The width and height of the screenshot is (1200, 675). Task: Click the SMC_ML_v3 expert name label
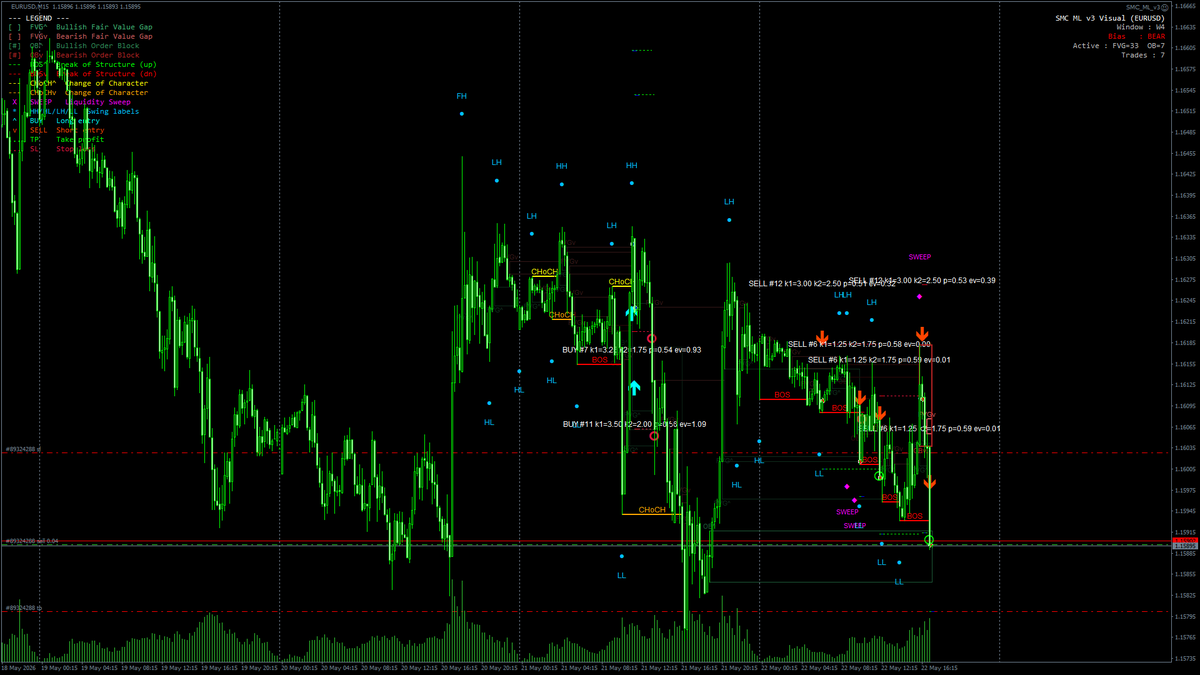pos(1141,6)
